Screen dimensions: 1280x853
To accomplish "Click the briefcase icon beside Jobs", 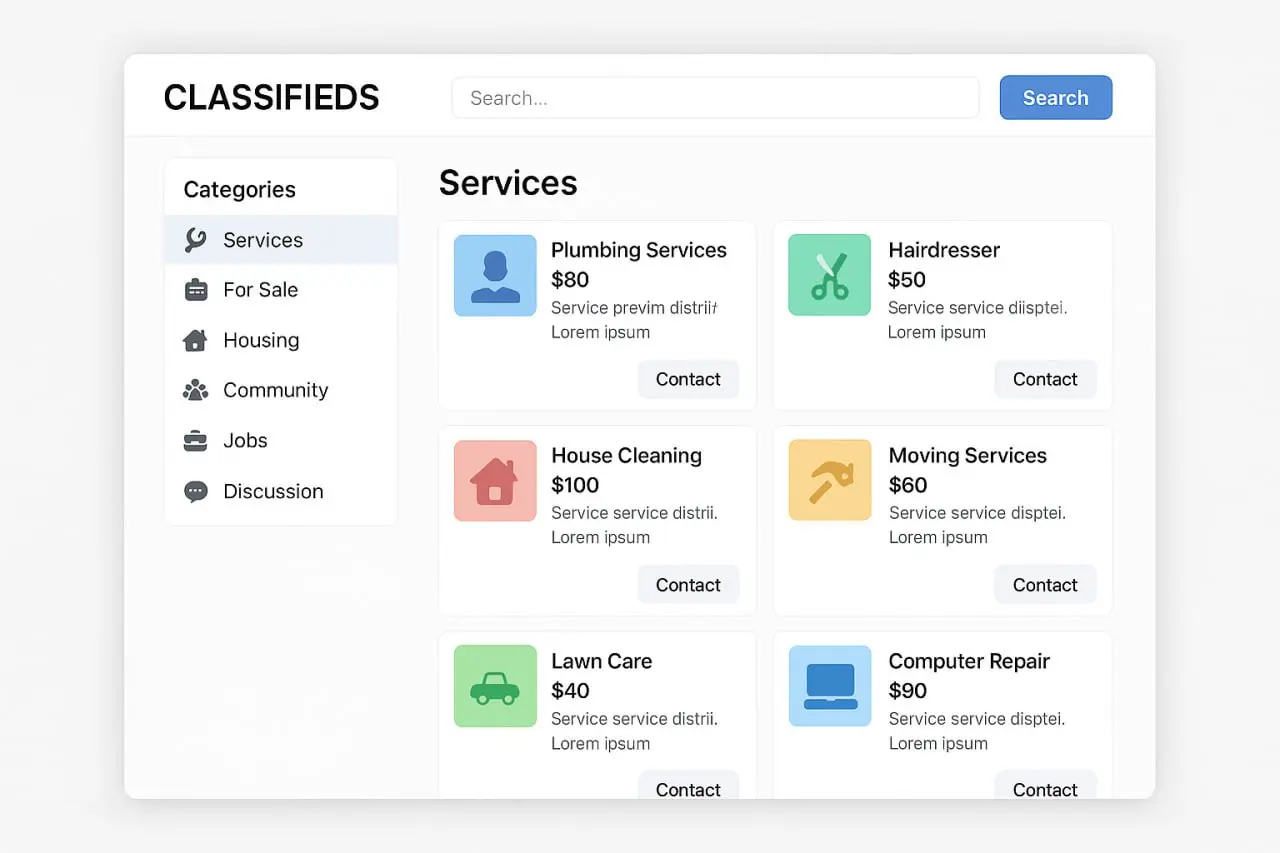I will point(196,441).
